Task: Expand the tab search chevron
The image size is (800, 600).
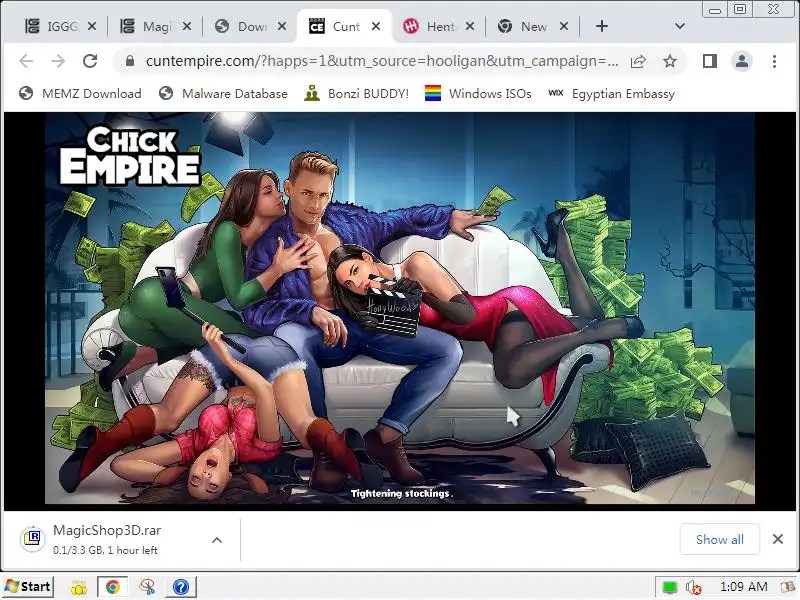Action: click(x=680, y=26)
